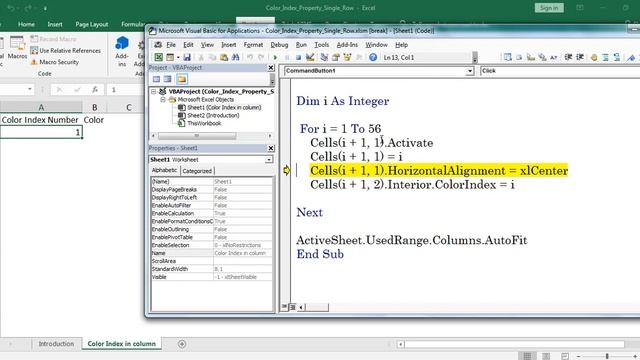Click the Excel sheet horizontal scrollbar

[x=514, y=344]
